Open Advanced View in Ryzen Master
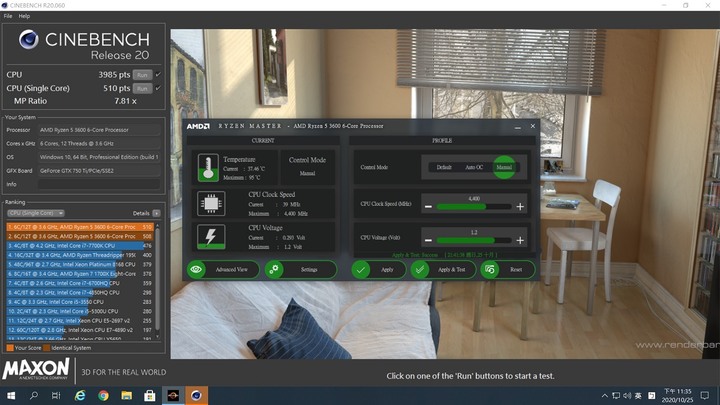This screenshot has height=405, width=720. [223, 270]
